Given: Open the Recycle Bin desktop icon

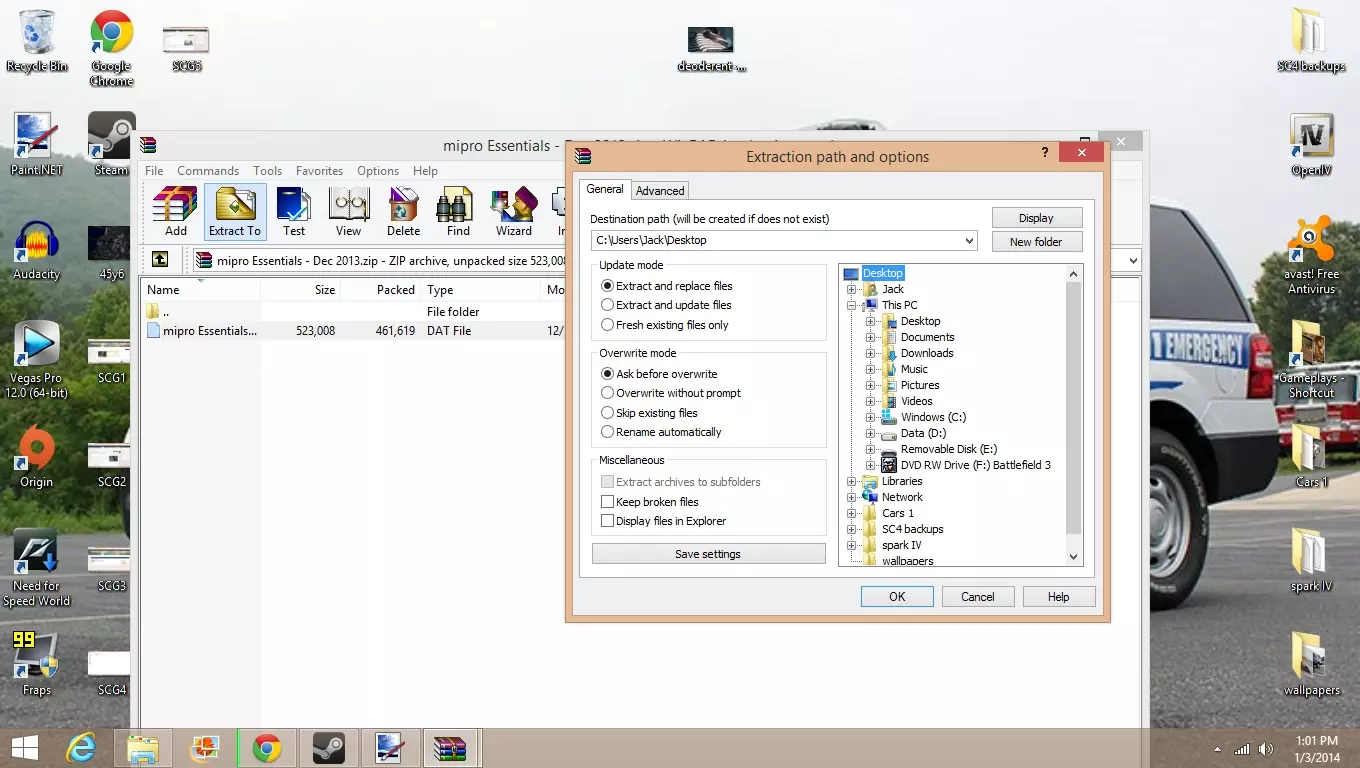Looking at the screenshot, I should 37,42.
